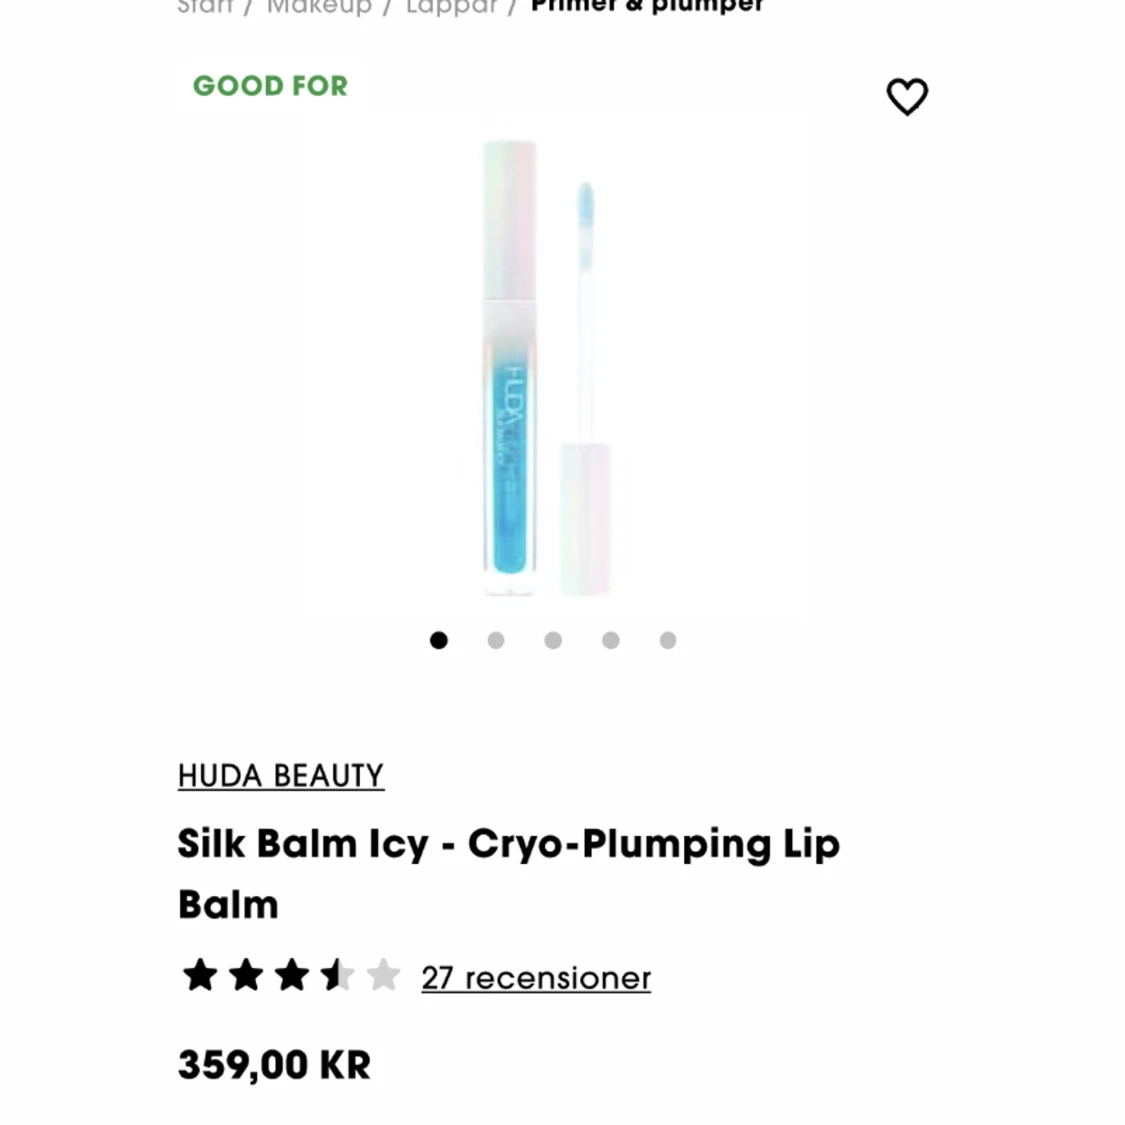Screen dimensions: 1125x1125
Task: Click the Silk Balm Icy product title
Action: (x=509, y=874)
